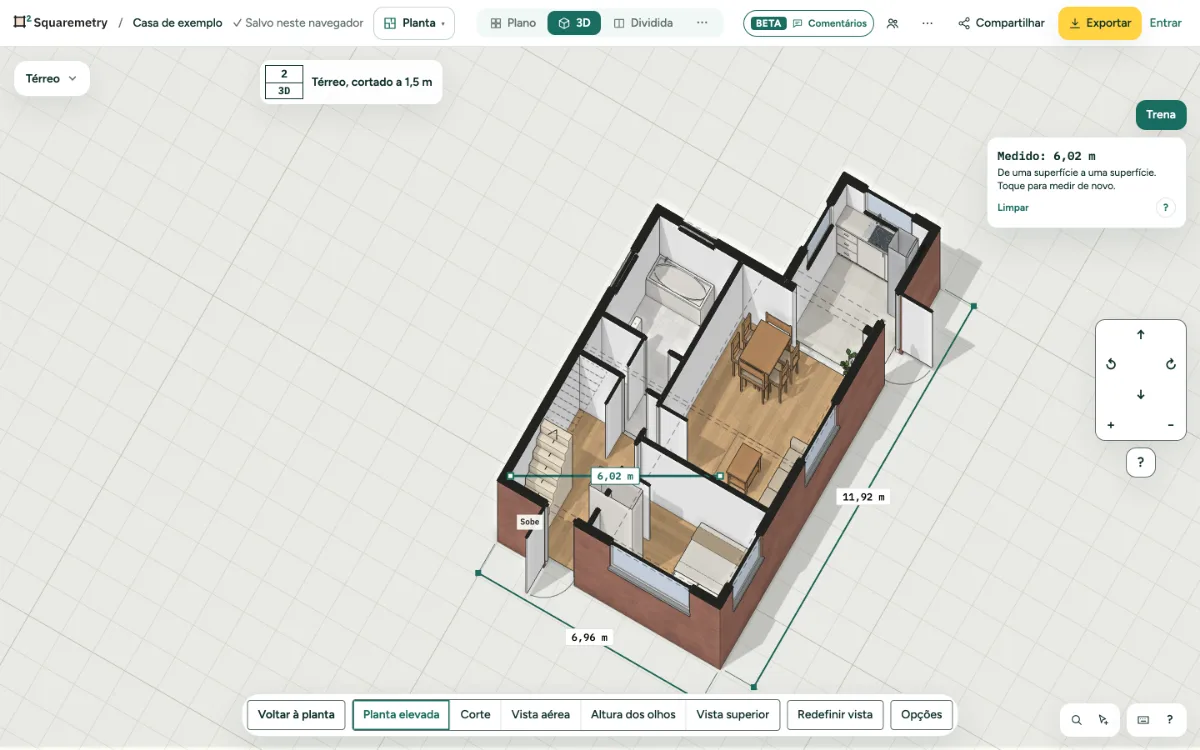Click Voltar à planta
This screenshot has height=750, width=1200.
296,715
